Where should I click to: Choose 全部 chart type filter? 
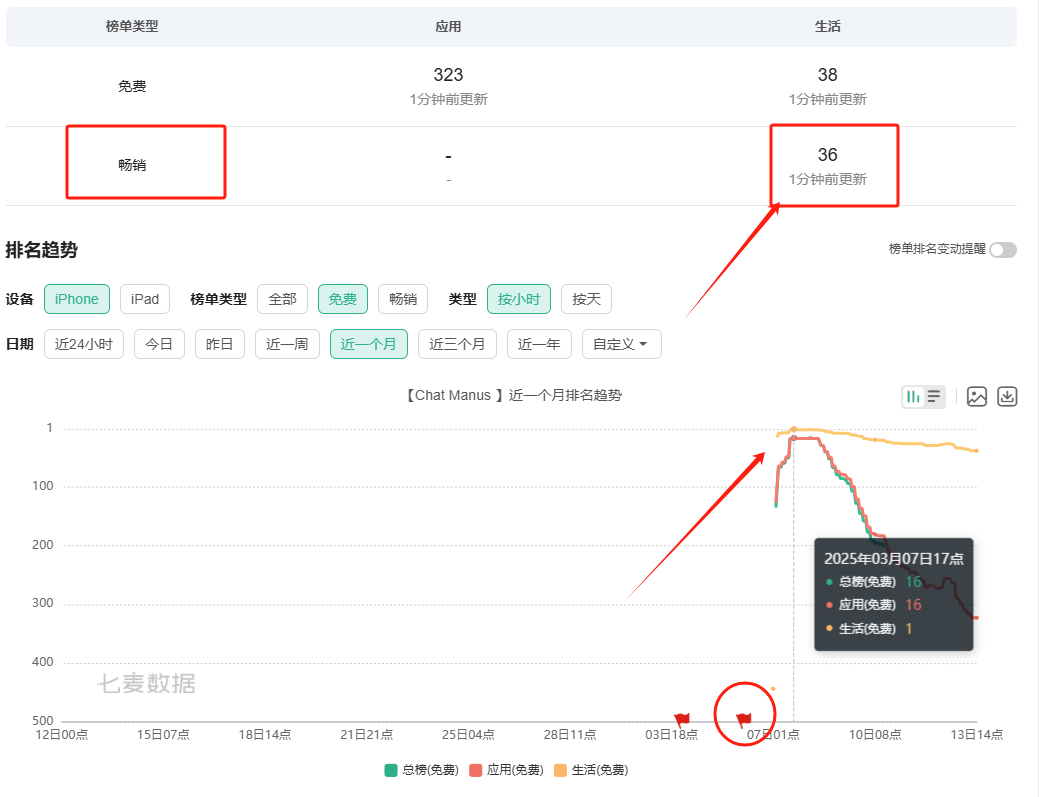tap(282, 299)
